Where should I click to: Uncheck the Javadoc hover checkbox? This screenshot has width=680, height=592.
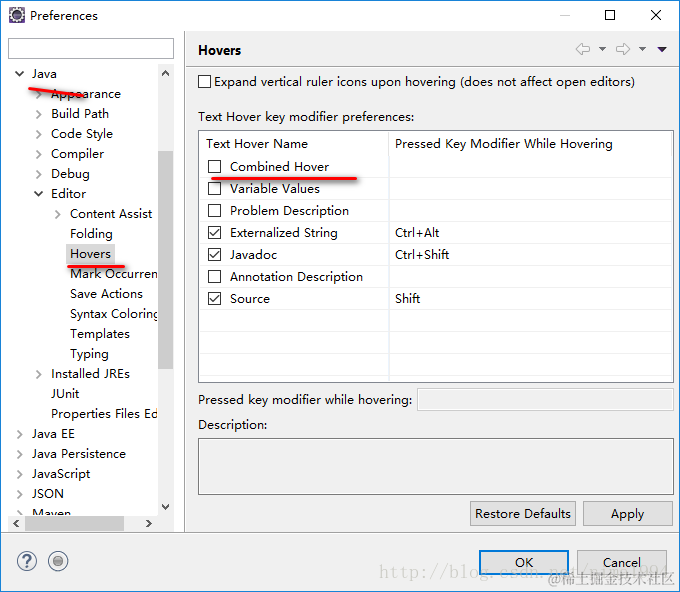point(214,255)
